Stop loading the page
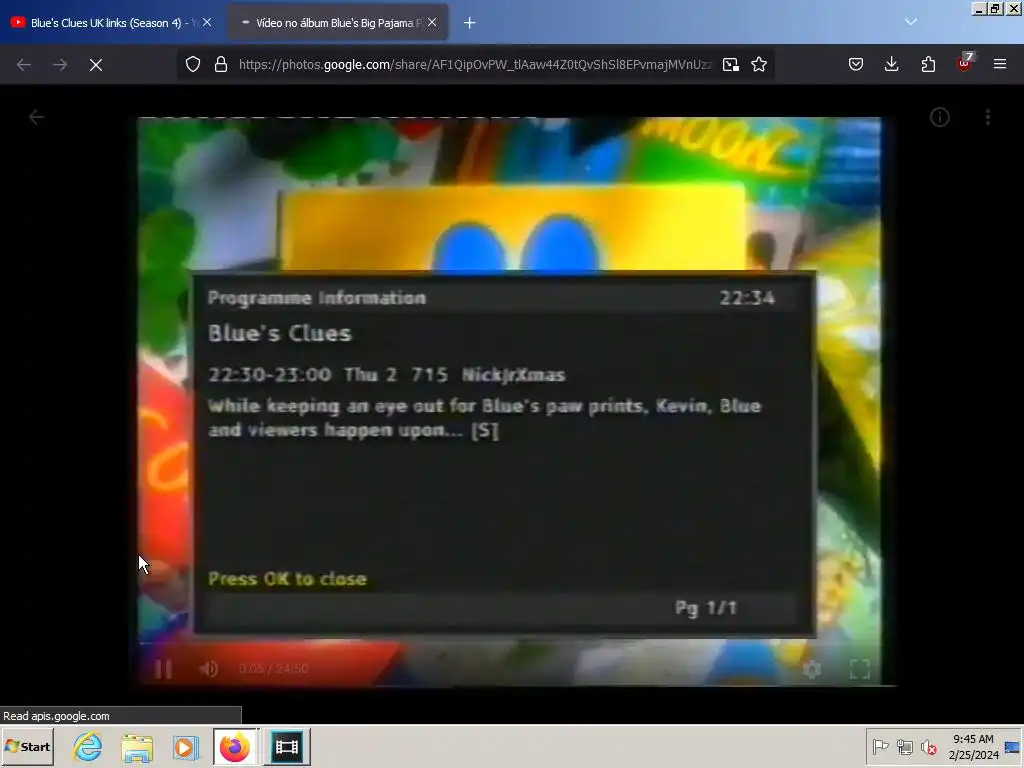This screenshot has height=768, width=1024. click(x=96, y=65)
